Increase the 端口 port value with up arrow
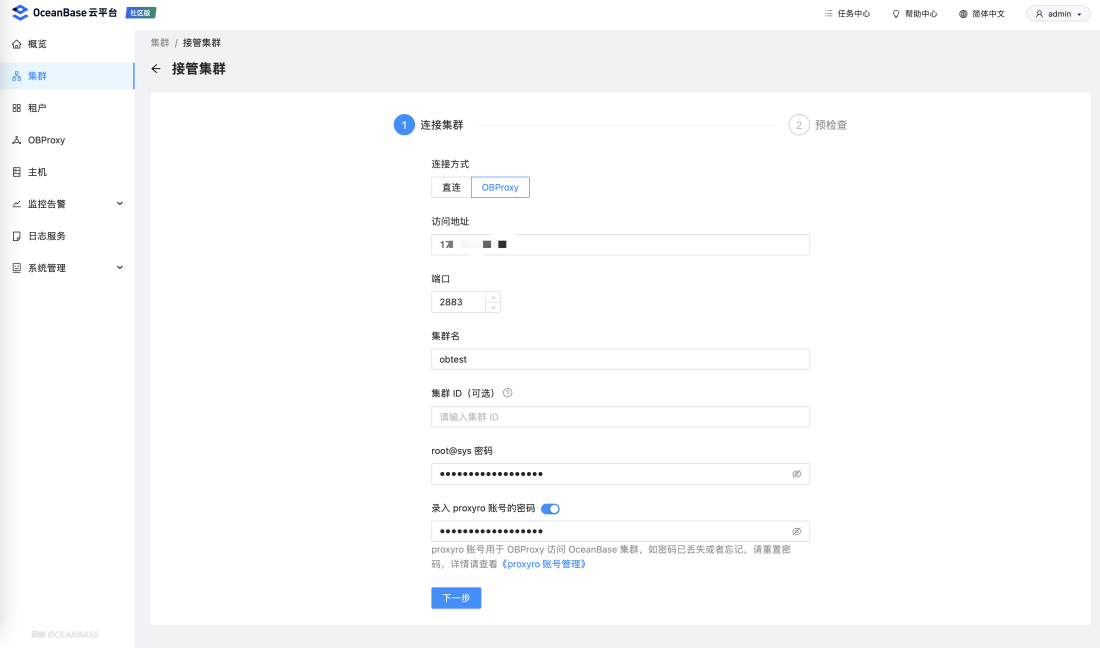Viewport: 1100px width, 648px height. [x=493, y=297]
